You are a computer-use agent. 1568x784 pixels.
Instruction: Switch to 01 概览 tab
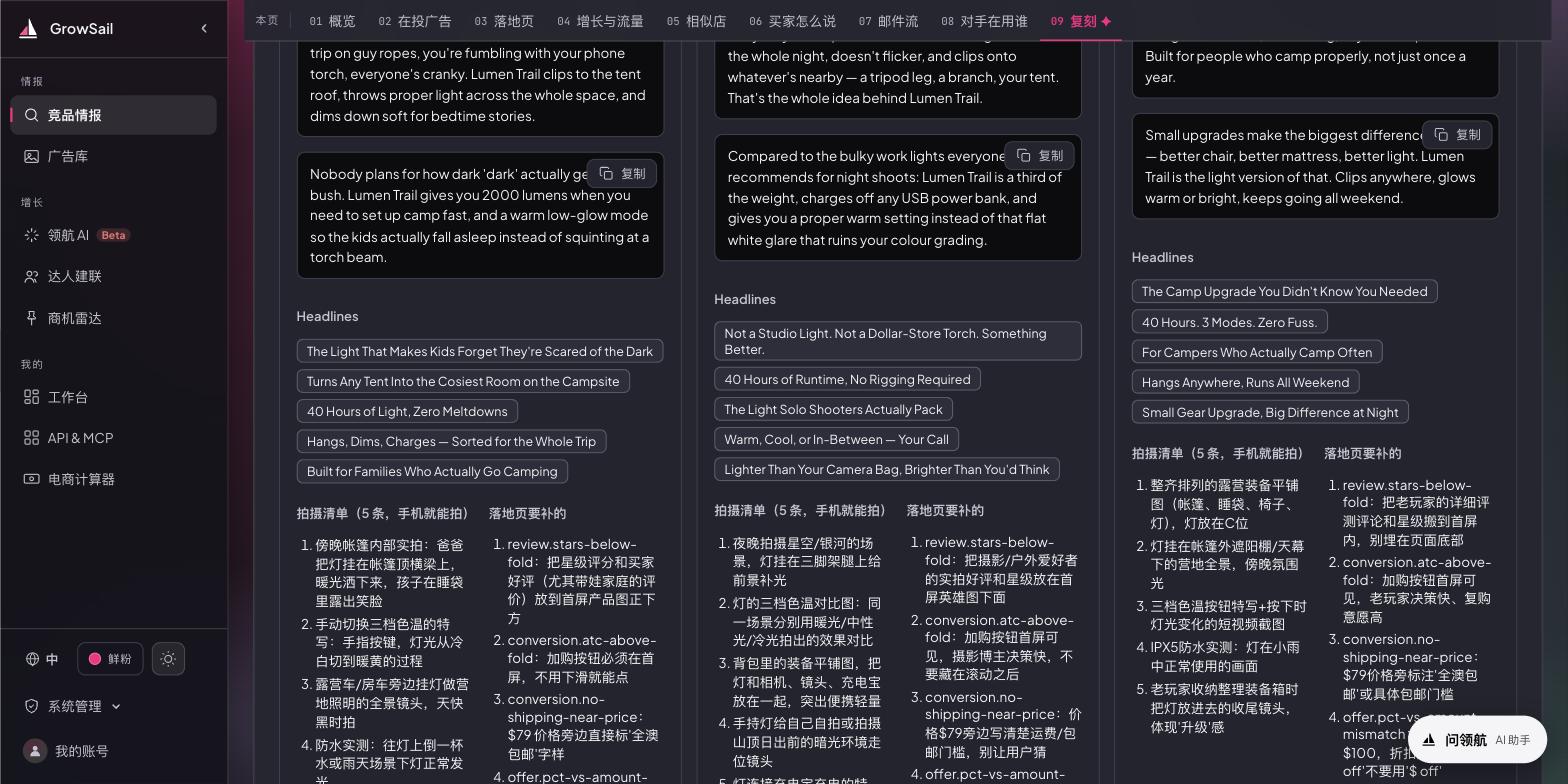tap(332, 21)
